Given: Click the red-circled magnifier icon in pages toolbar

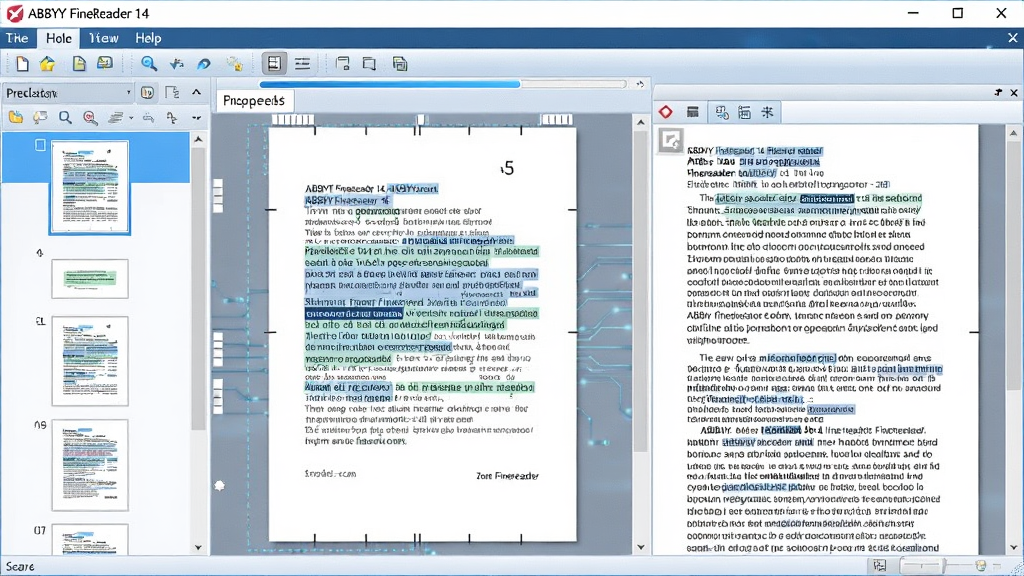Looking at the screenshot, I should click(90, 118).
